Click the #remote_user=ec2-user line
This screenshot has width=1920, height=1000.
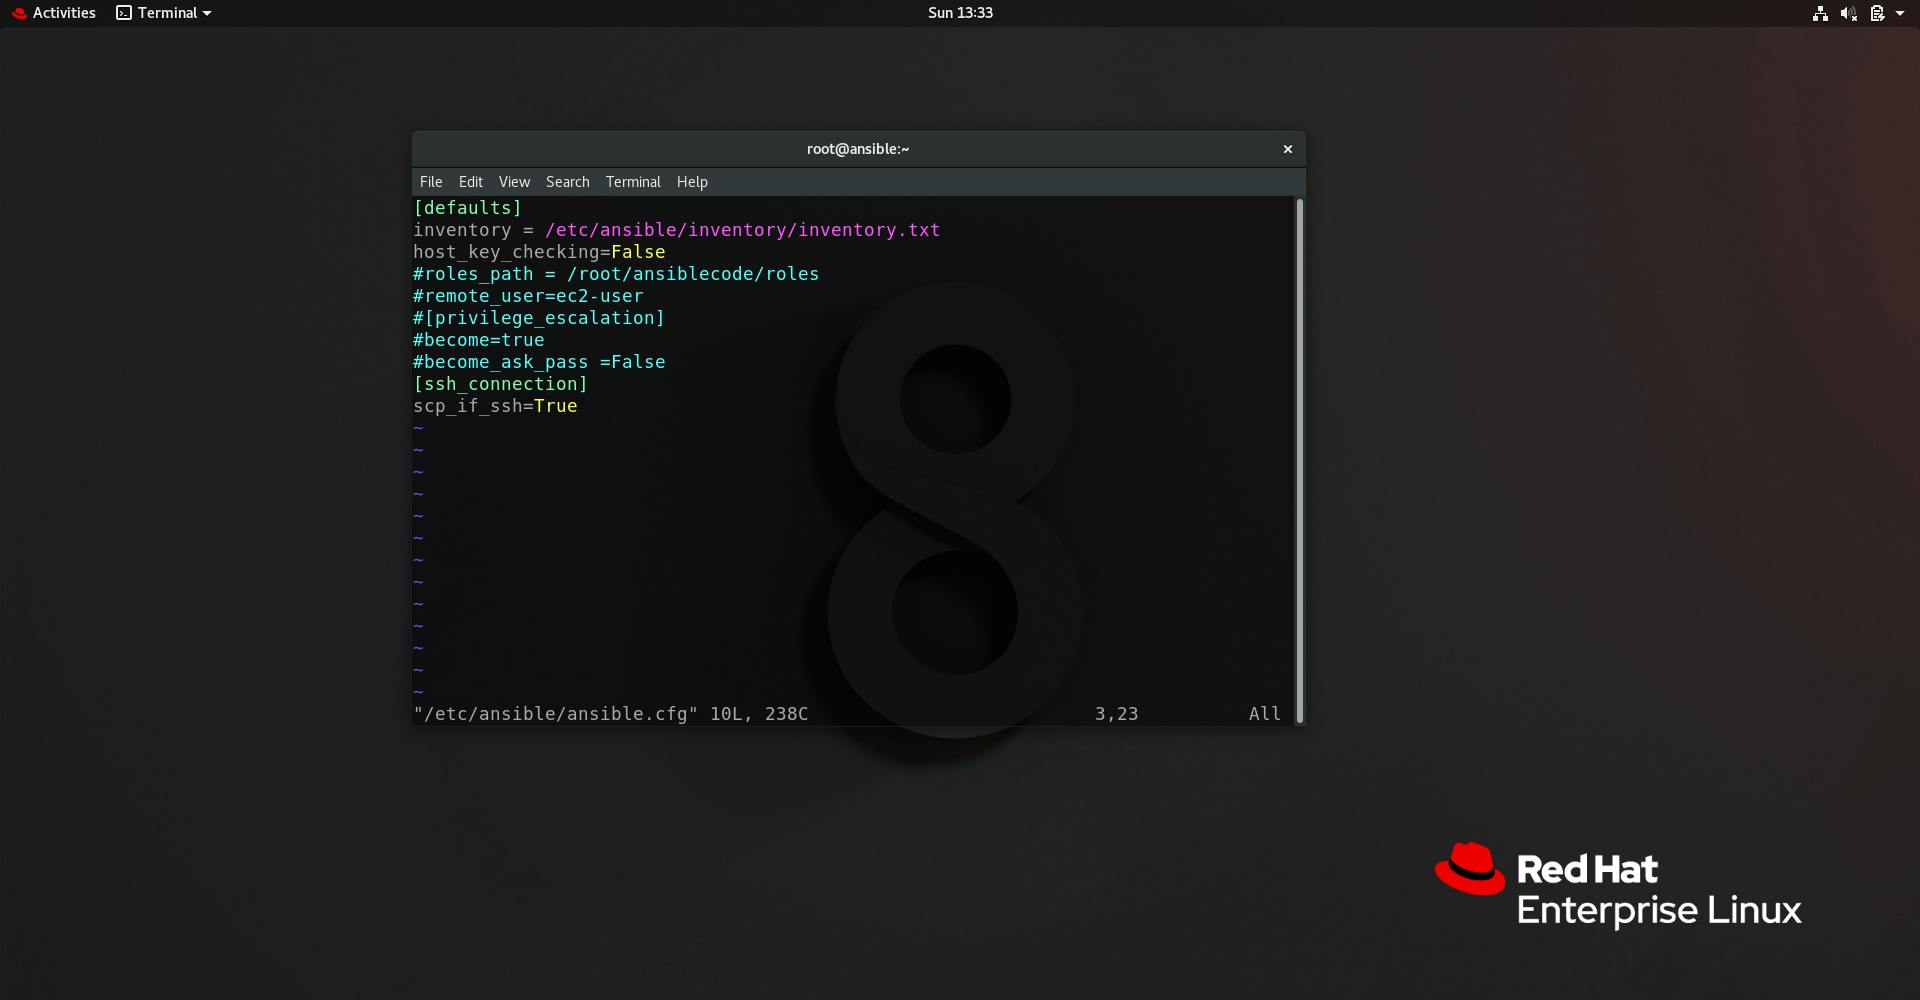click(x=528, y=296)
